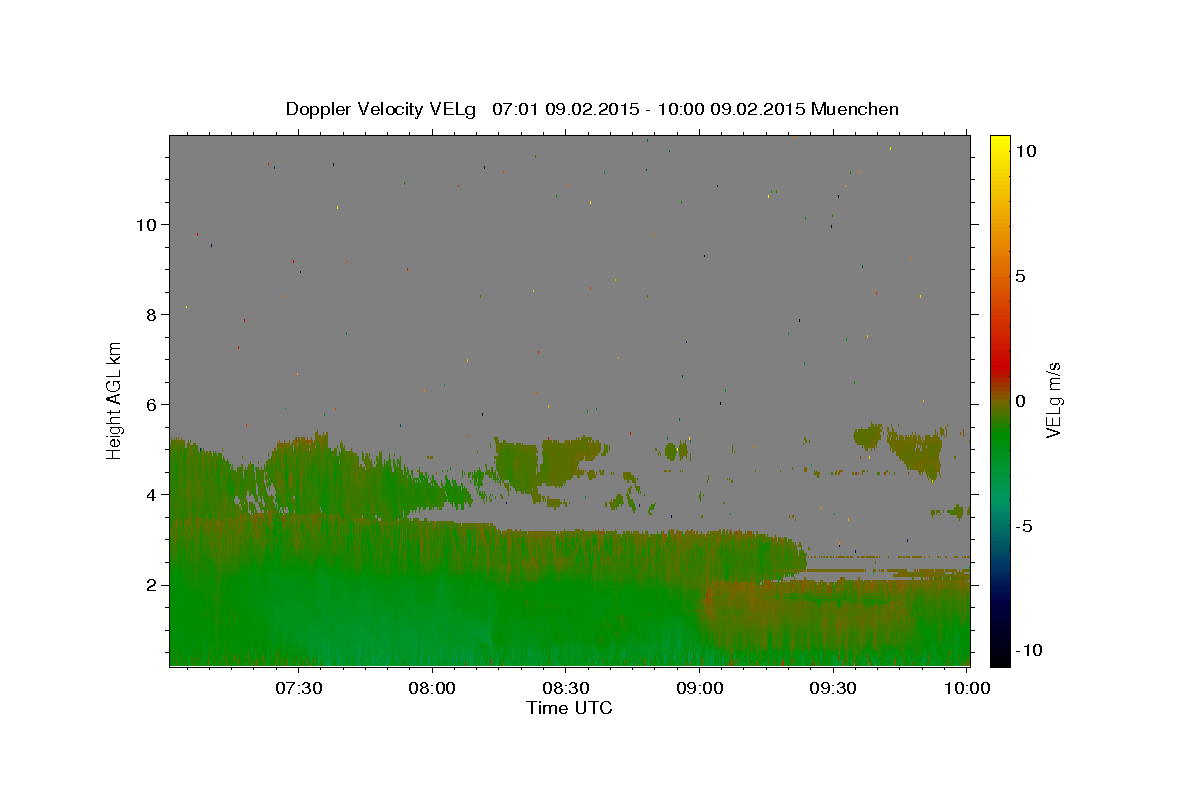Click the height axis value 8
Screen dimensions: 1200x800
(152, 314)
